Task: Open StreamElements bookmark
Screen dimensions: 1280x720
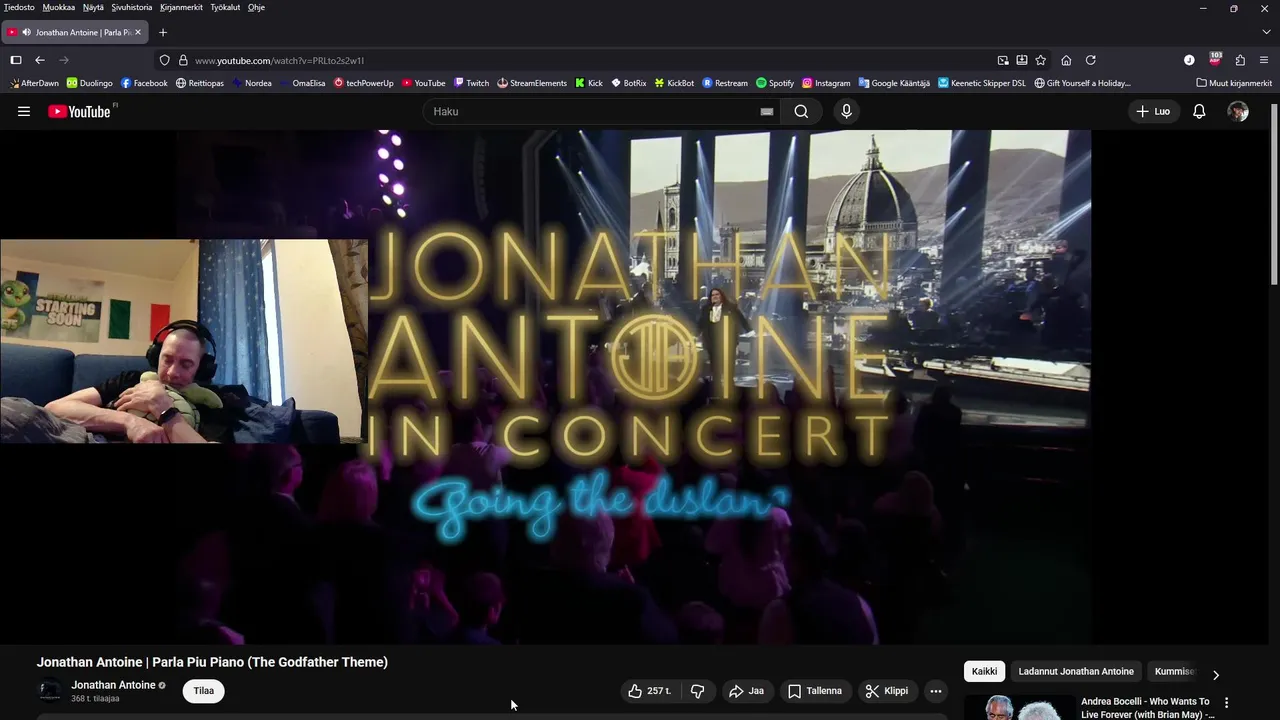Action: [532, 83]
